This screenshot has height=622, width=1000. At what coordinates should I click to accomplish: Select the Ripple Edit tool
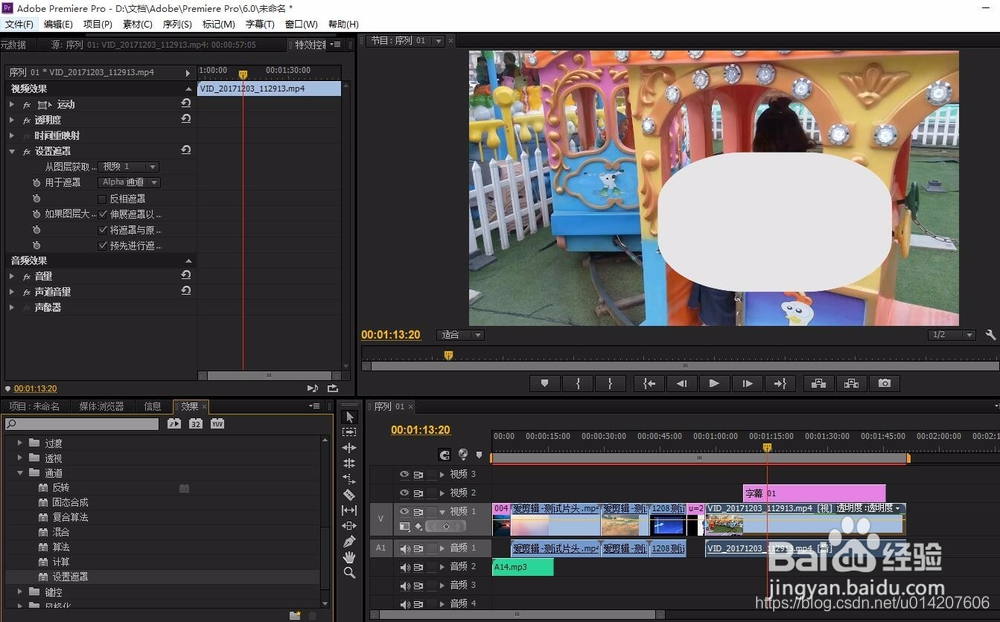pos(349,448)
